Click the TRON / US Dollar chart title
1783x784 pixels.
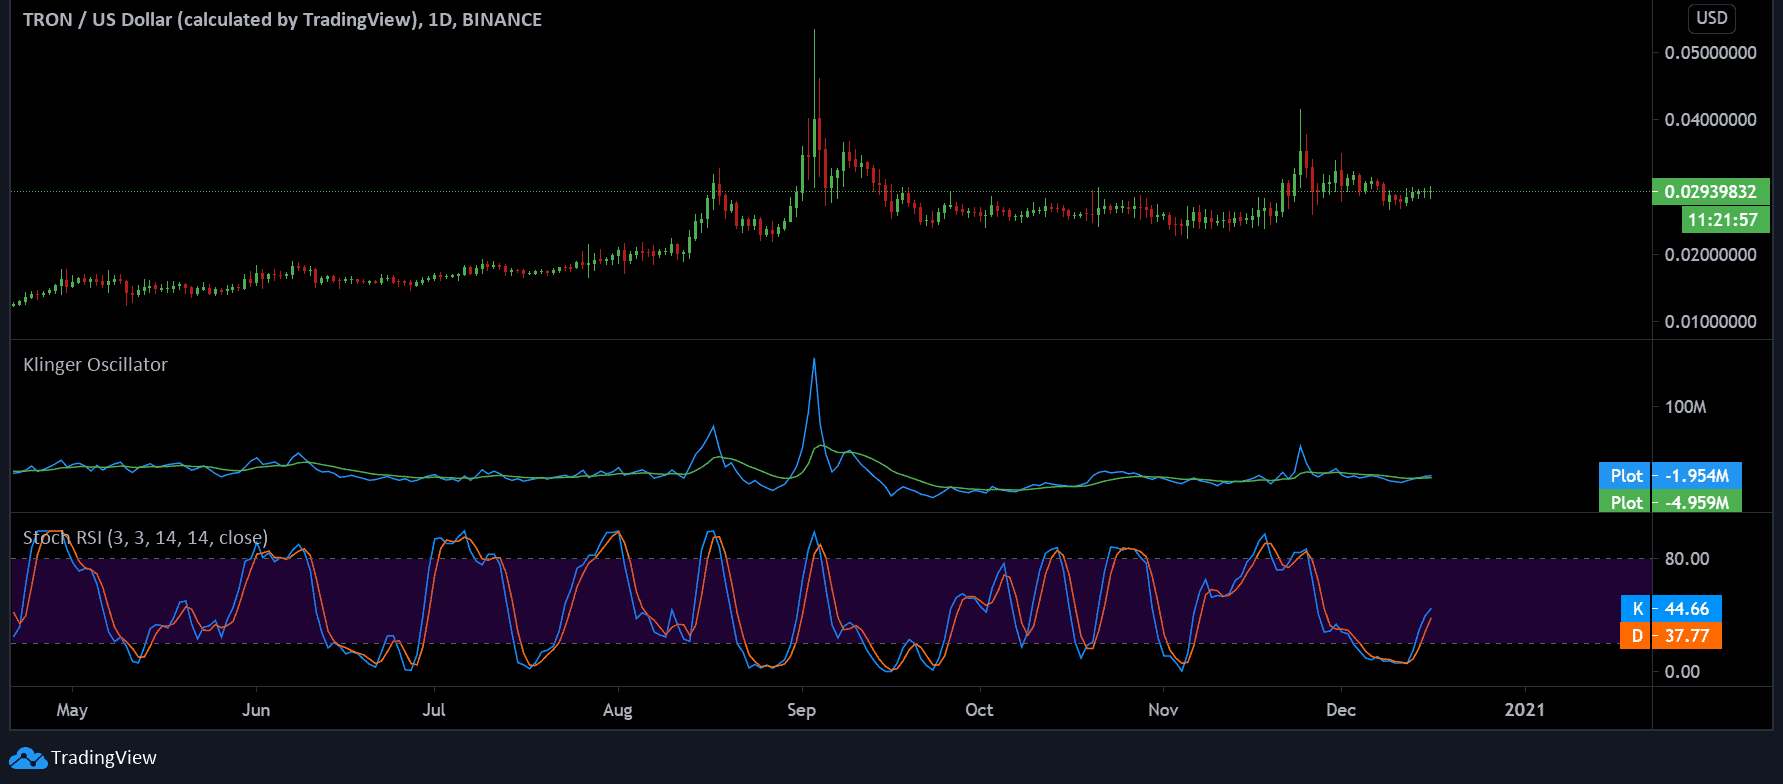[x=282, y=20]
